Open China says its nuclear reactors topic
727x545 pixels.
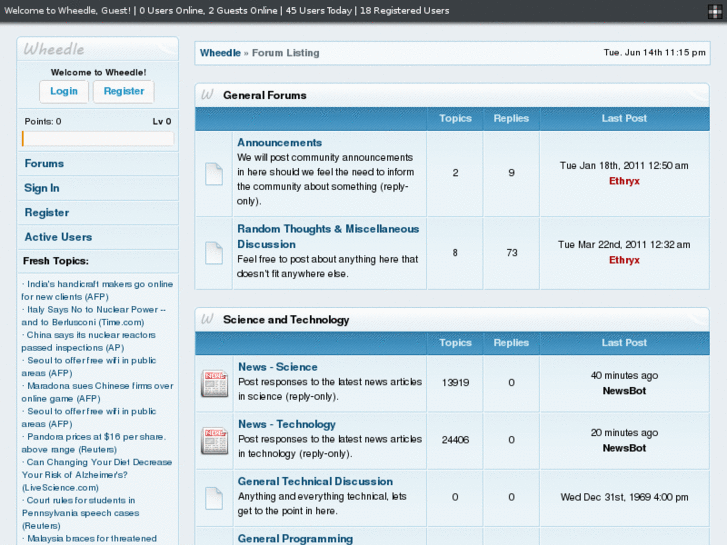89,341
